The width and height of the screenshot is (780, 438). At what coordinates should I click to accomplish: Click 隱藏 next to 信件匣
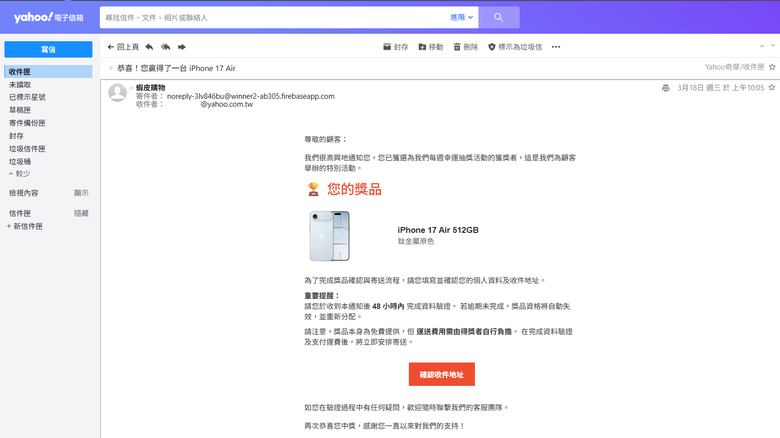coord(81,213)
